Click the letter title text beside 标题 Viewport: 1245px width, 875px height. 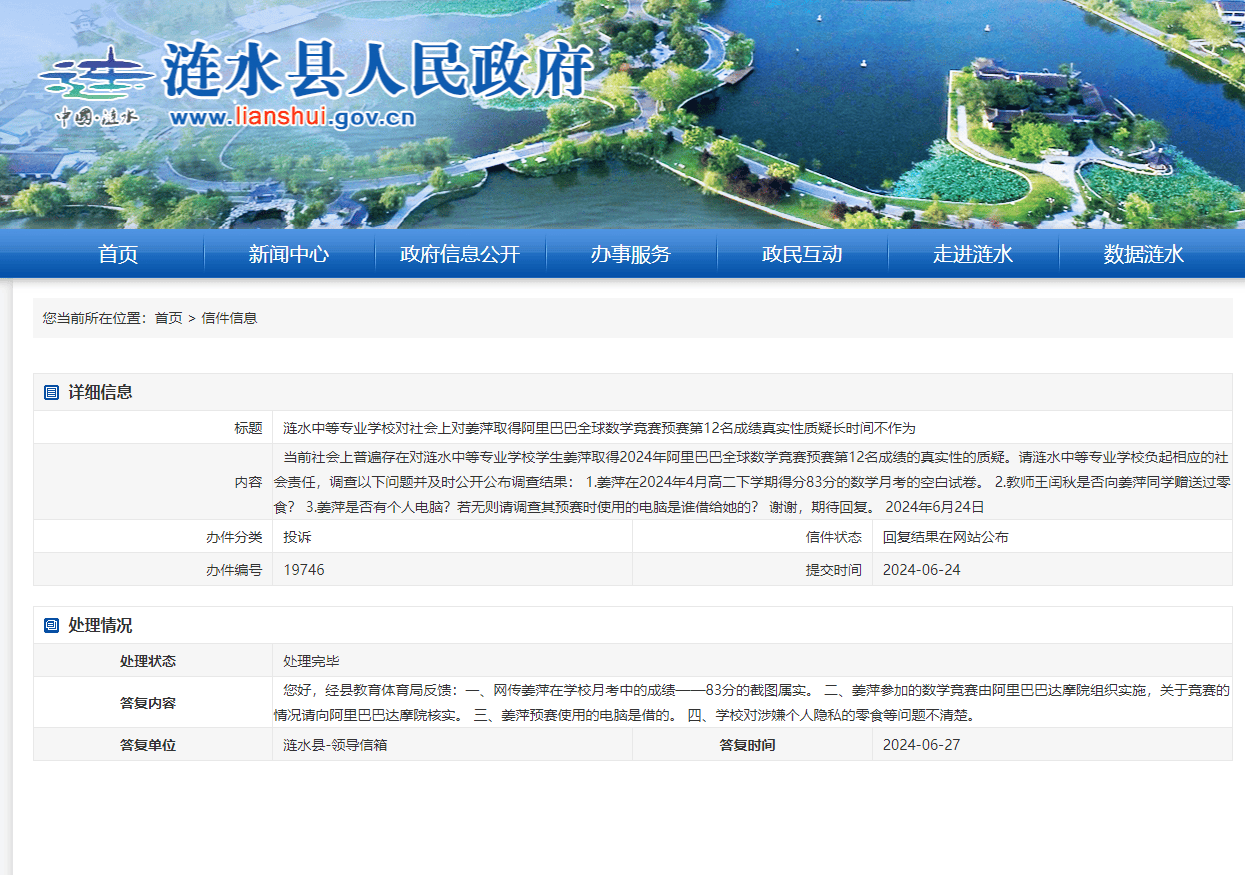click(599, 428)
